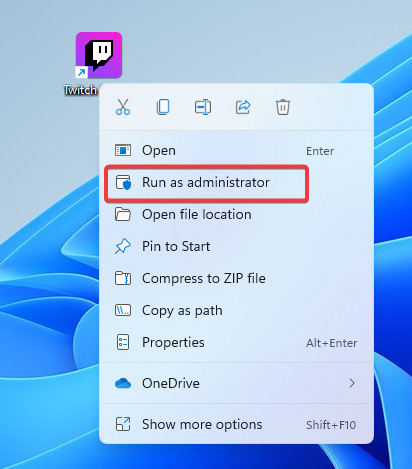This screenshot has width=412, height=469.
Task: Click the Rename icon in context menu
Action: coord(203,107)
